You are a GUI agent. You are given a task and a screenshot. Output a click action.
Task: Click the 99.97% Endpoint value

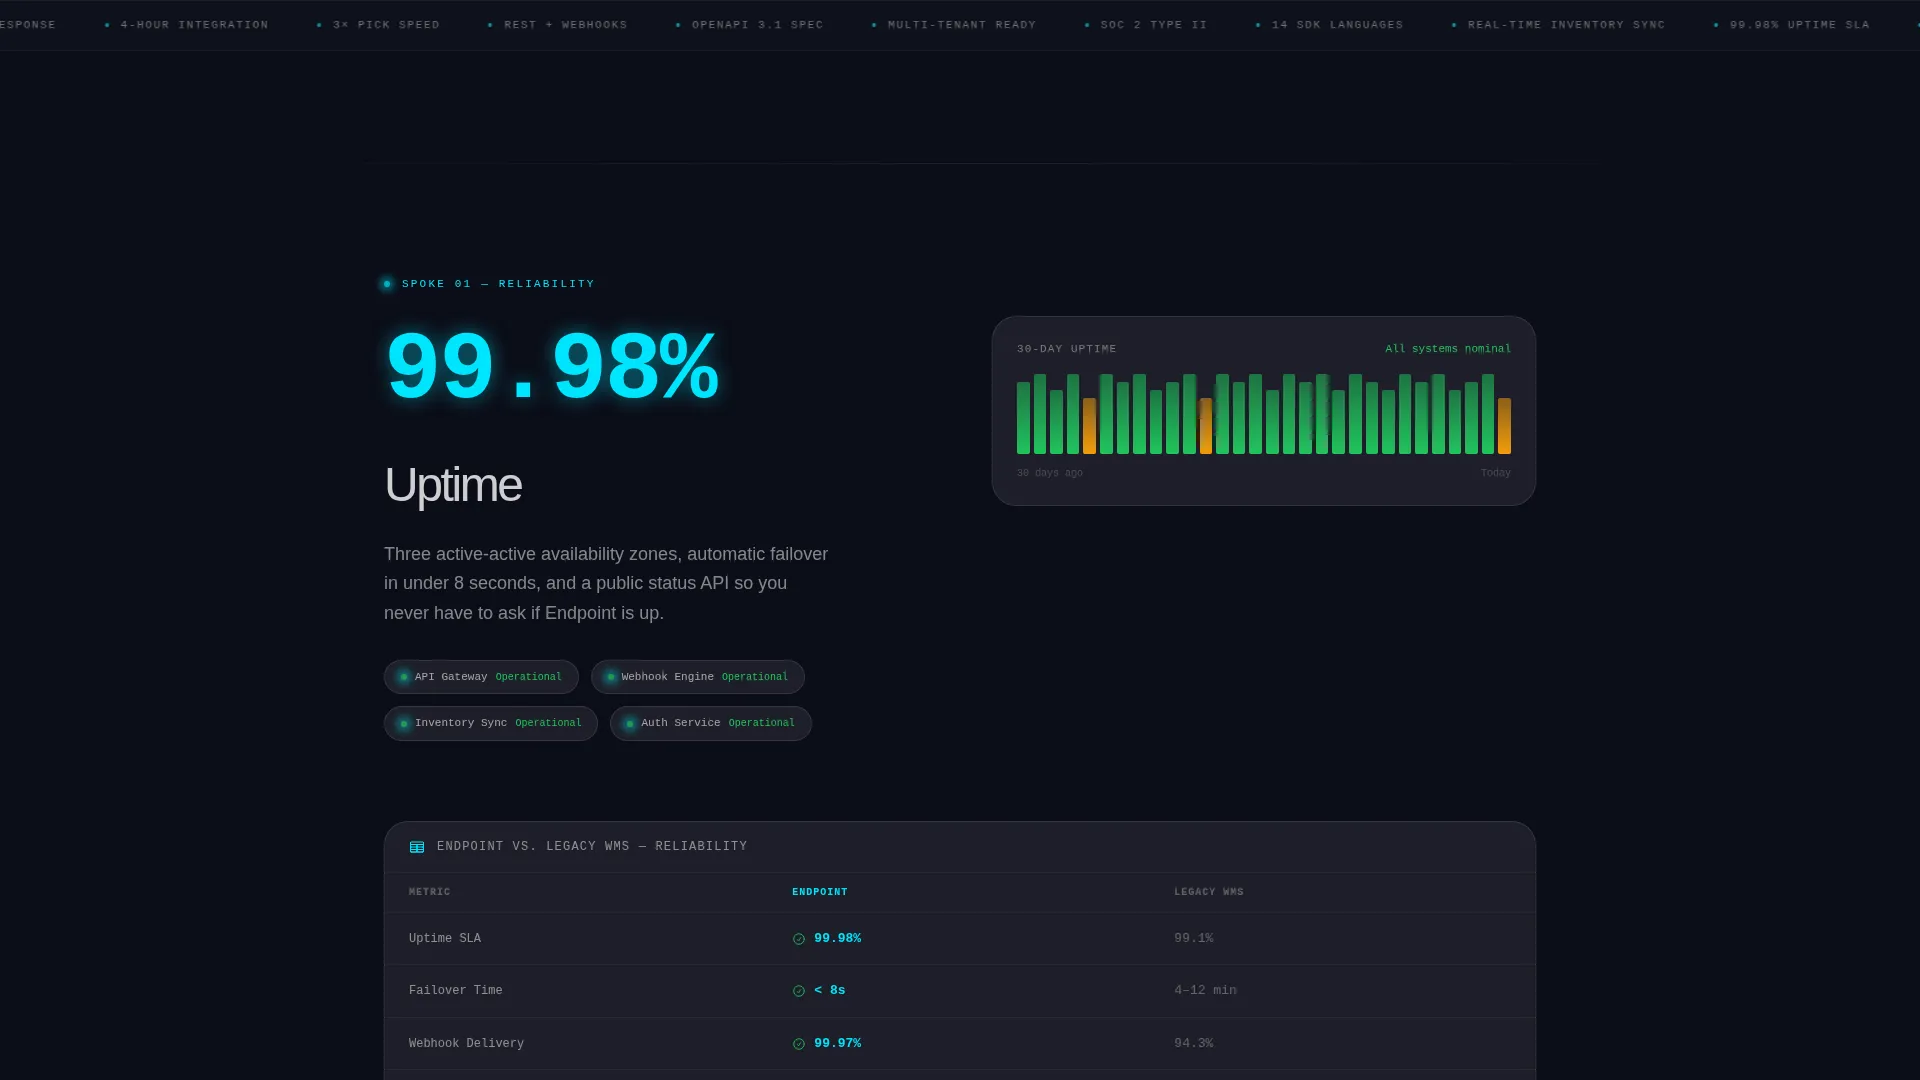pos(838,1044)
